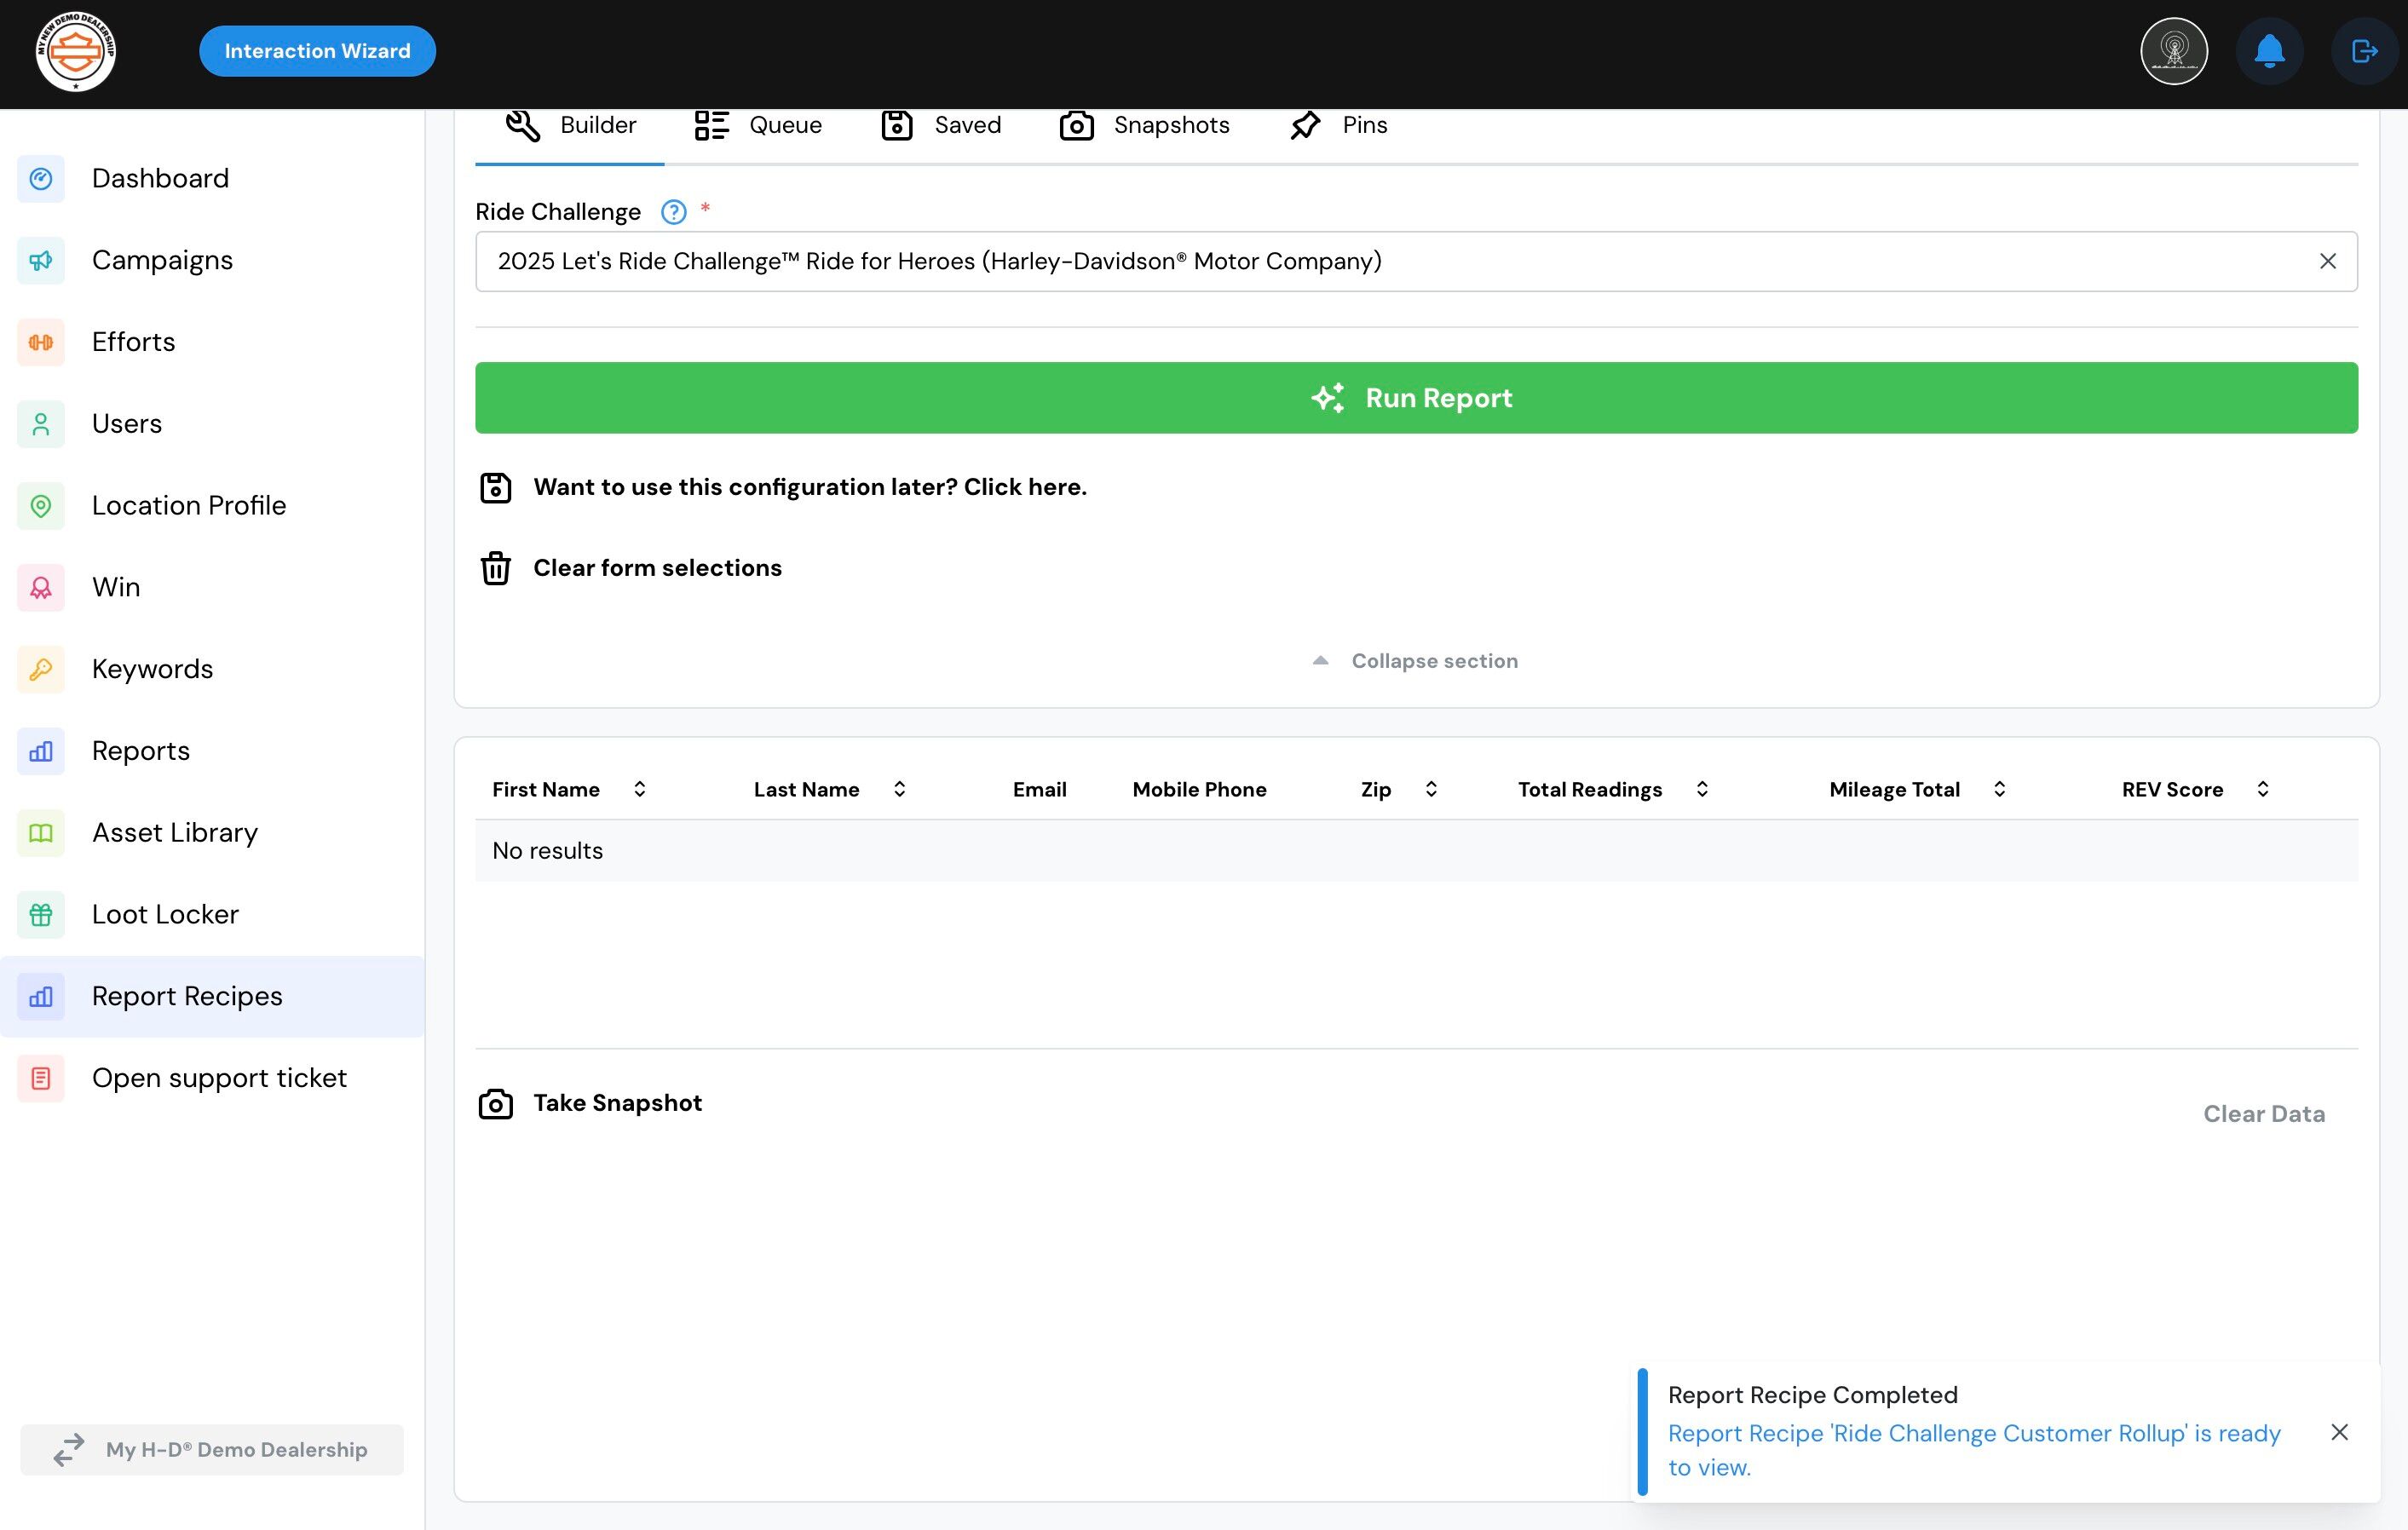Open Asset Library in sidebar
Screen dimensions: 2408x1530
(174, 832)
